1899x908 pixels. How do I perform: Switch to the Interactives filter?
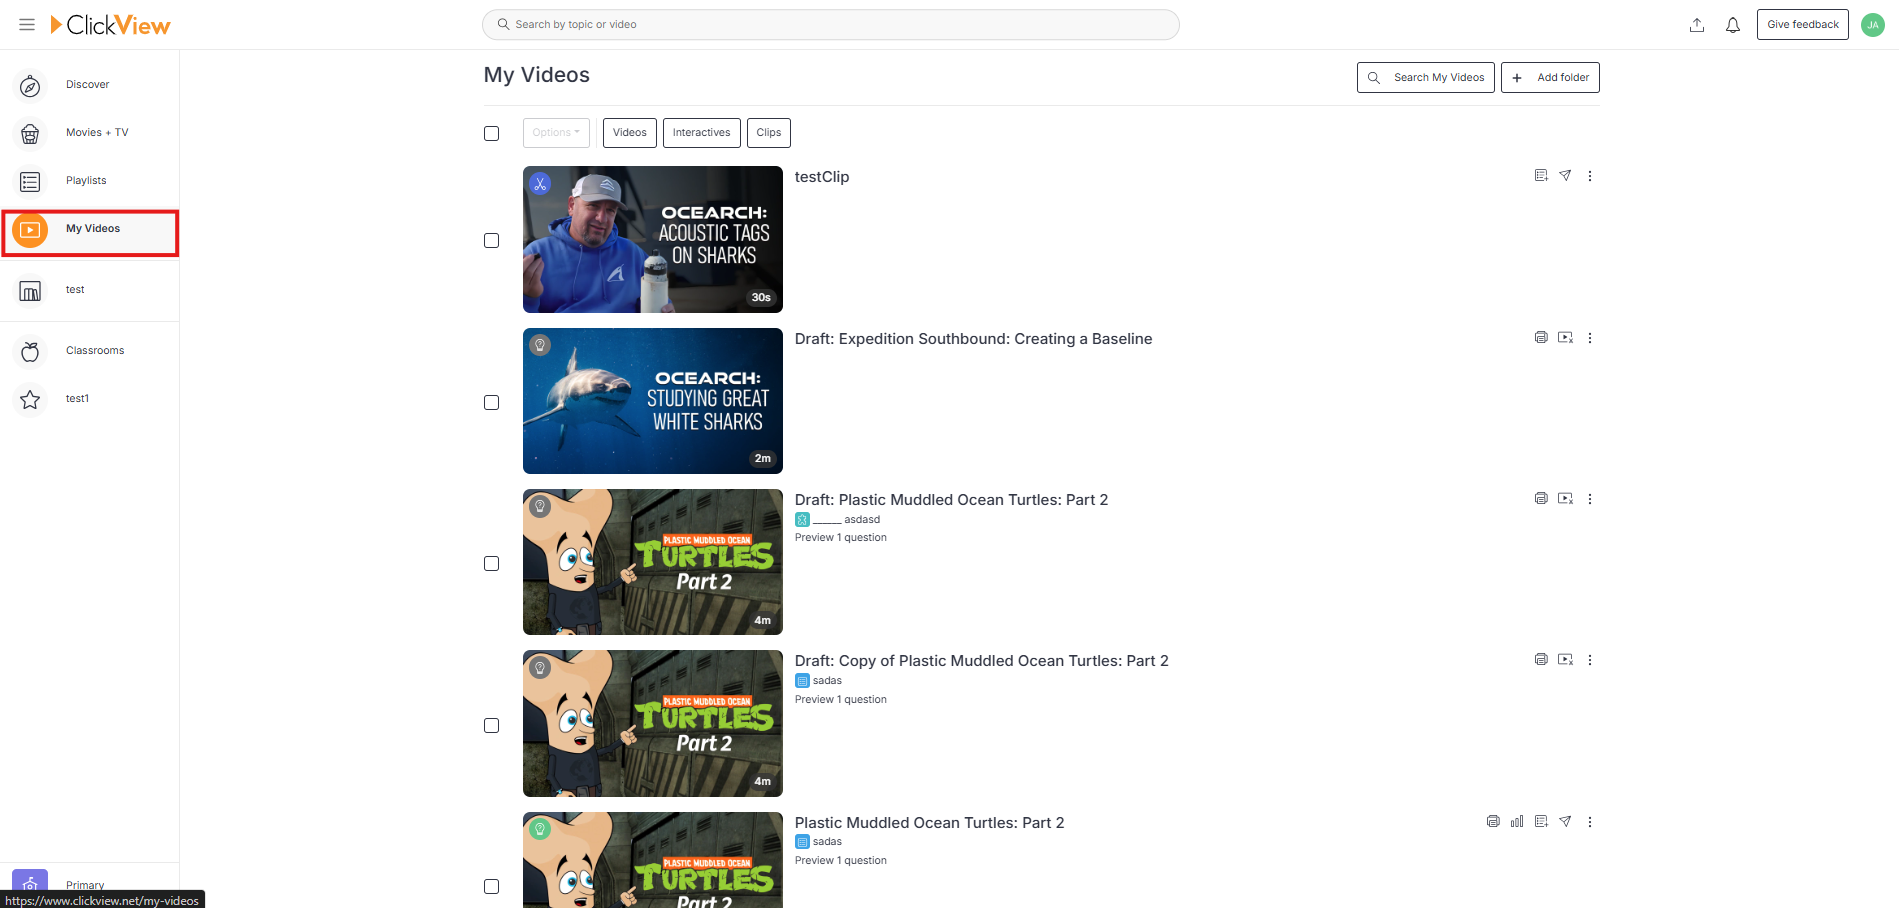701,132
